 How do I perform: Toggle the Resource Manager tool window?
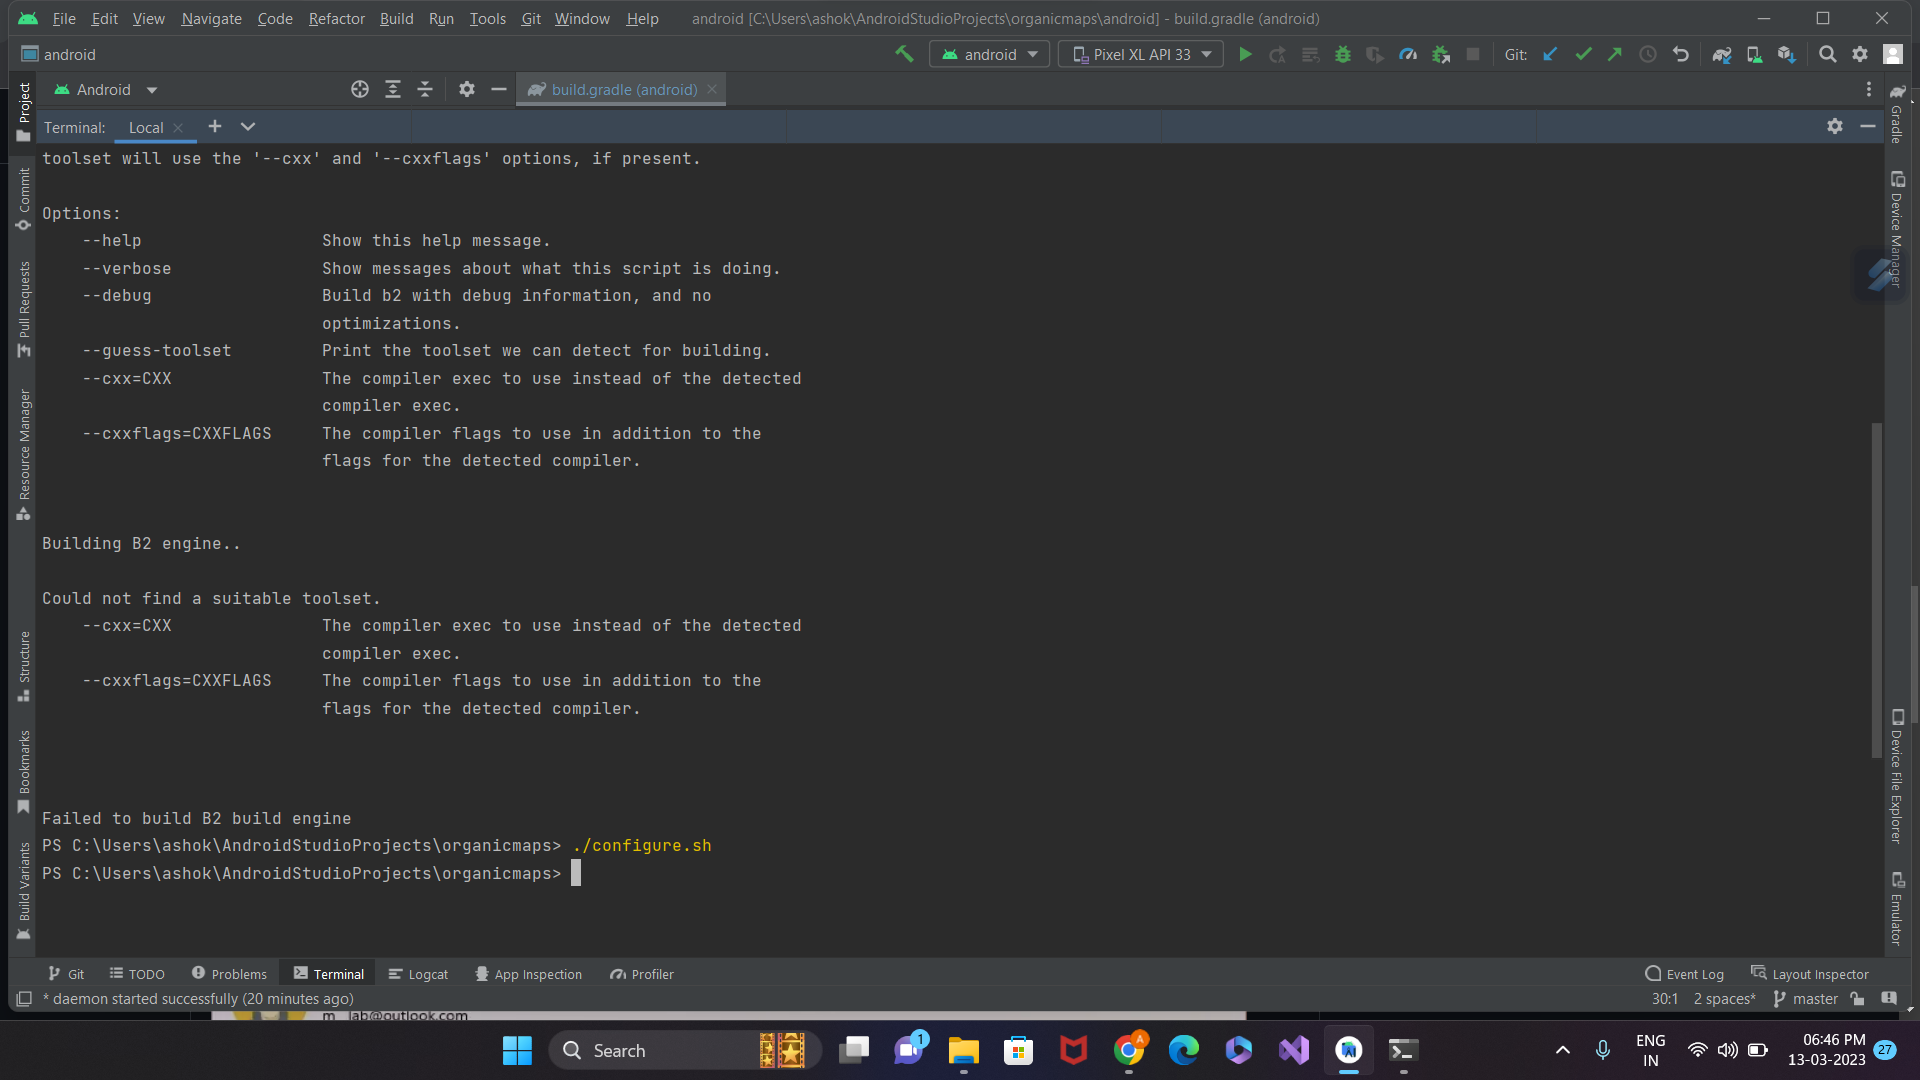click(24, 454)
